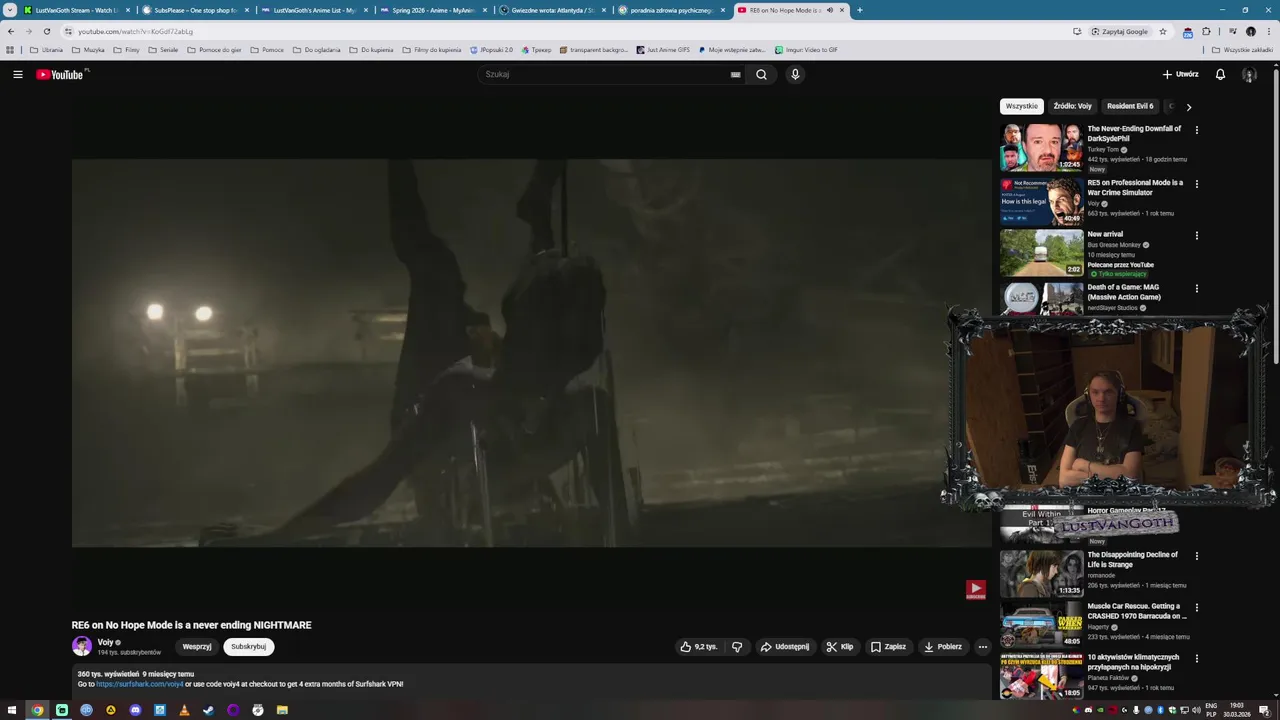Open options for Death of a Game: MAG

1196,289
